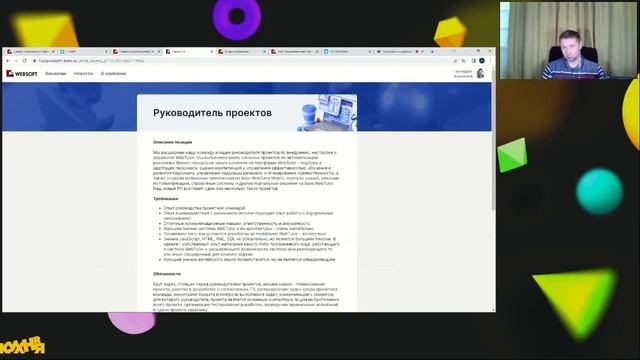Click the Требования section heading
Image resolution: width=640 pixels, height=360 pixels.
(x=165, y=199)
